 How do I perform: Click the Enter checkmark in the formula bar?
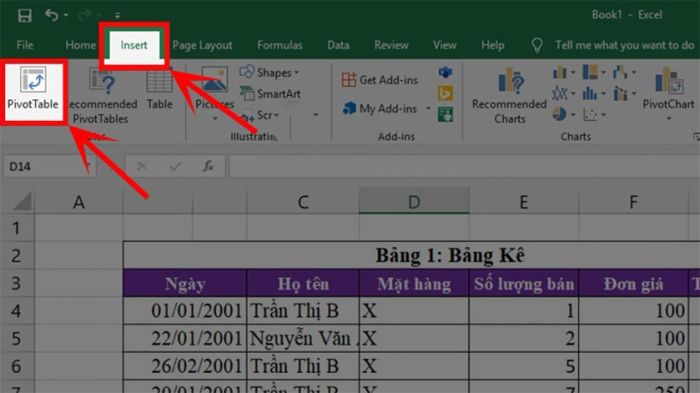175,167
